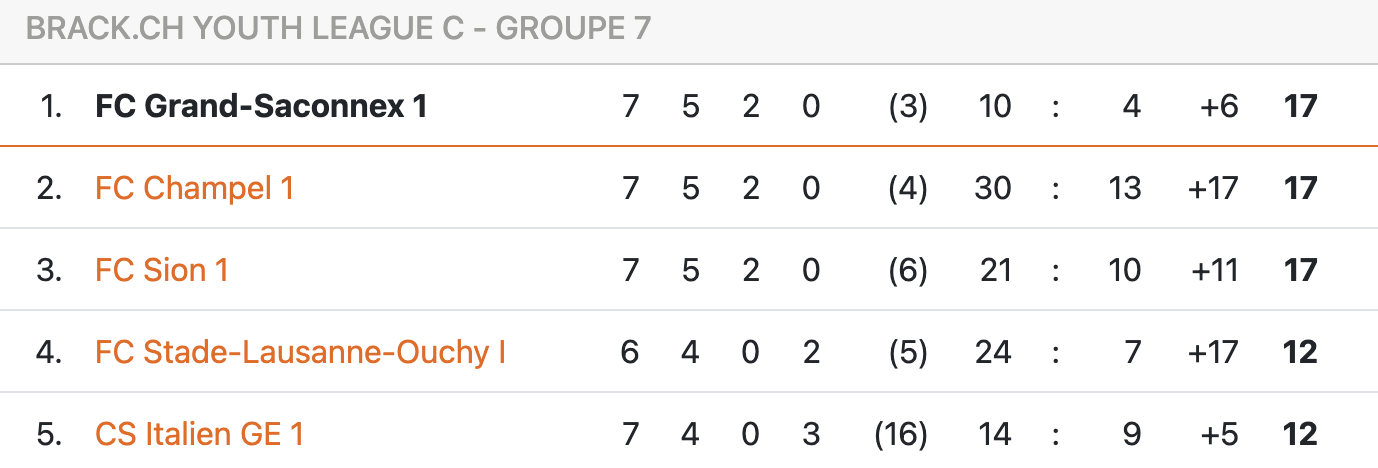Click rank number 1 in the standings
This screenshot has height=468, width=1378.
(51, 106)
